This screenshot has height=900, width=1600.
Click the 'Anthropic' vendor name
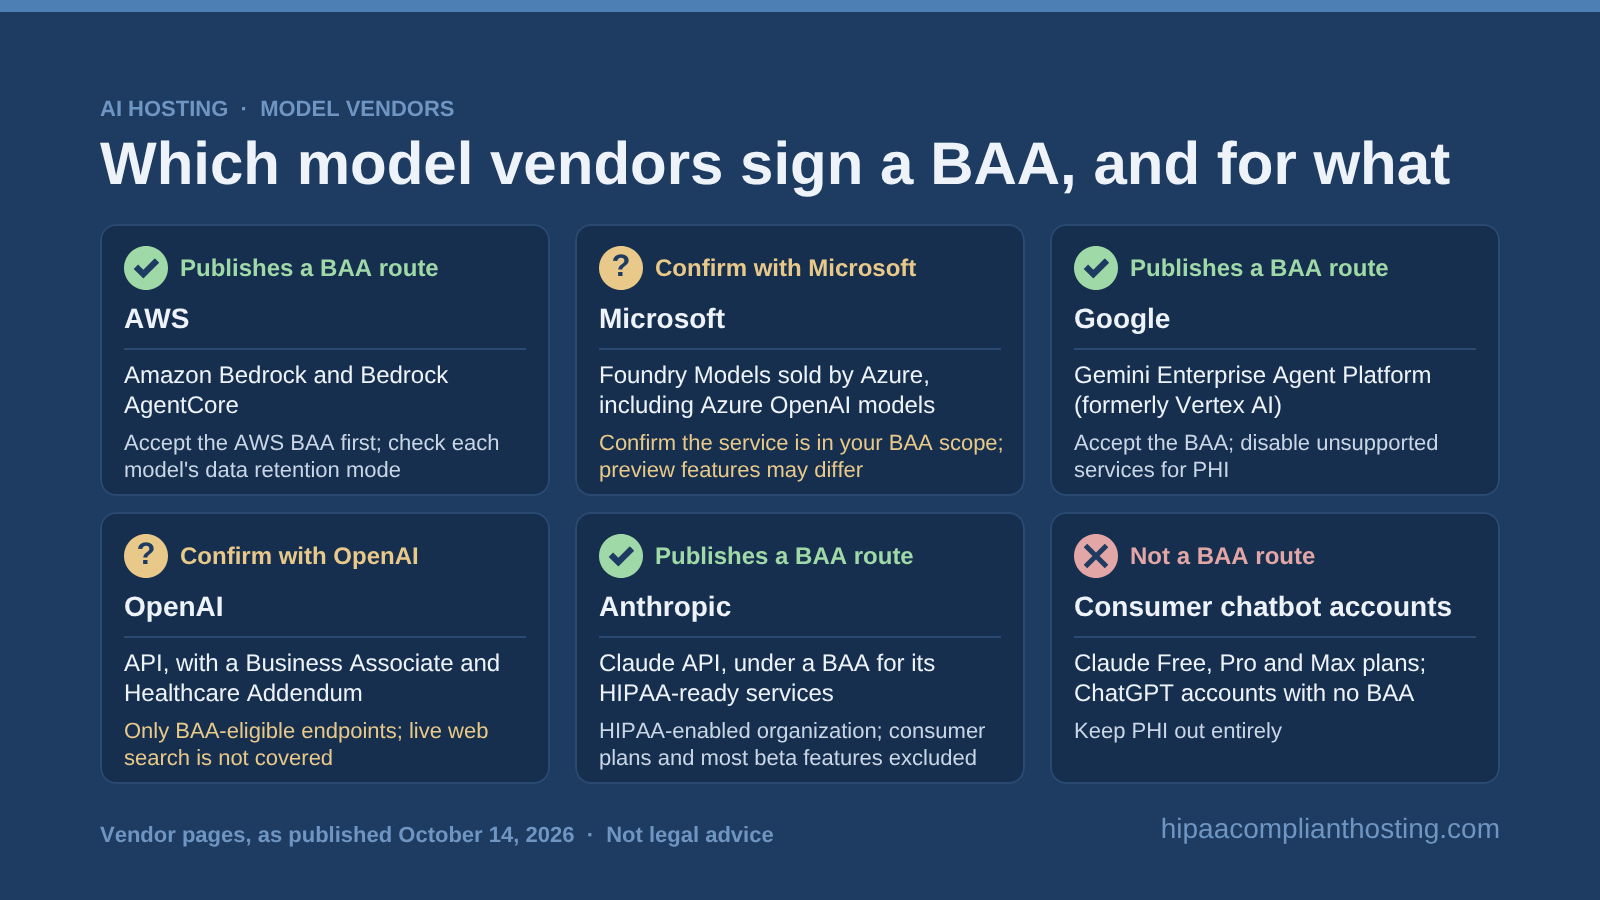665,607
